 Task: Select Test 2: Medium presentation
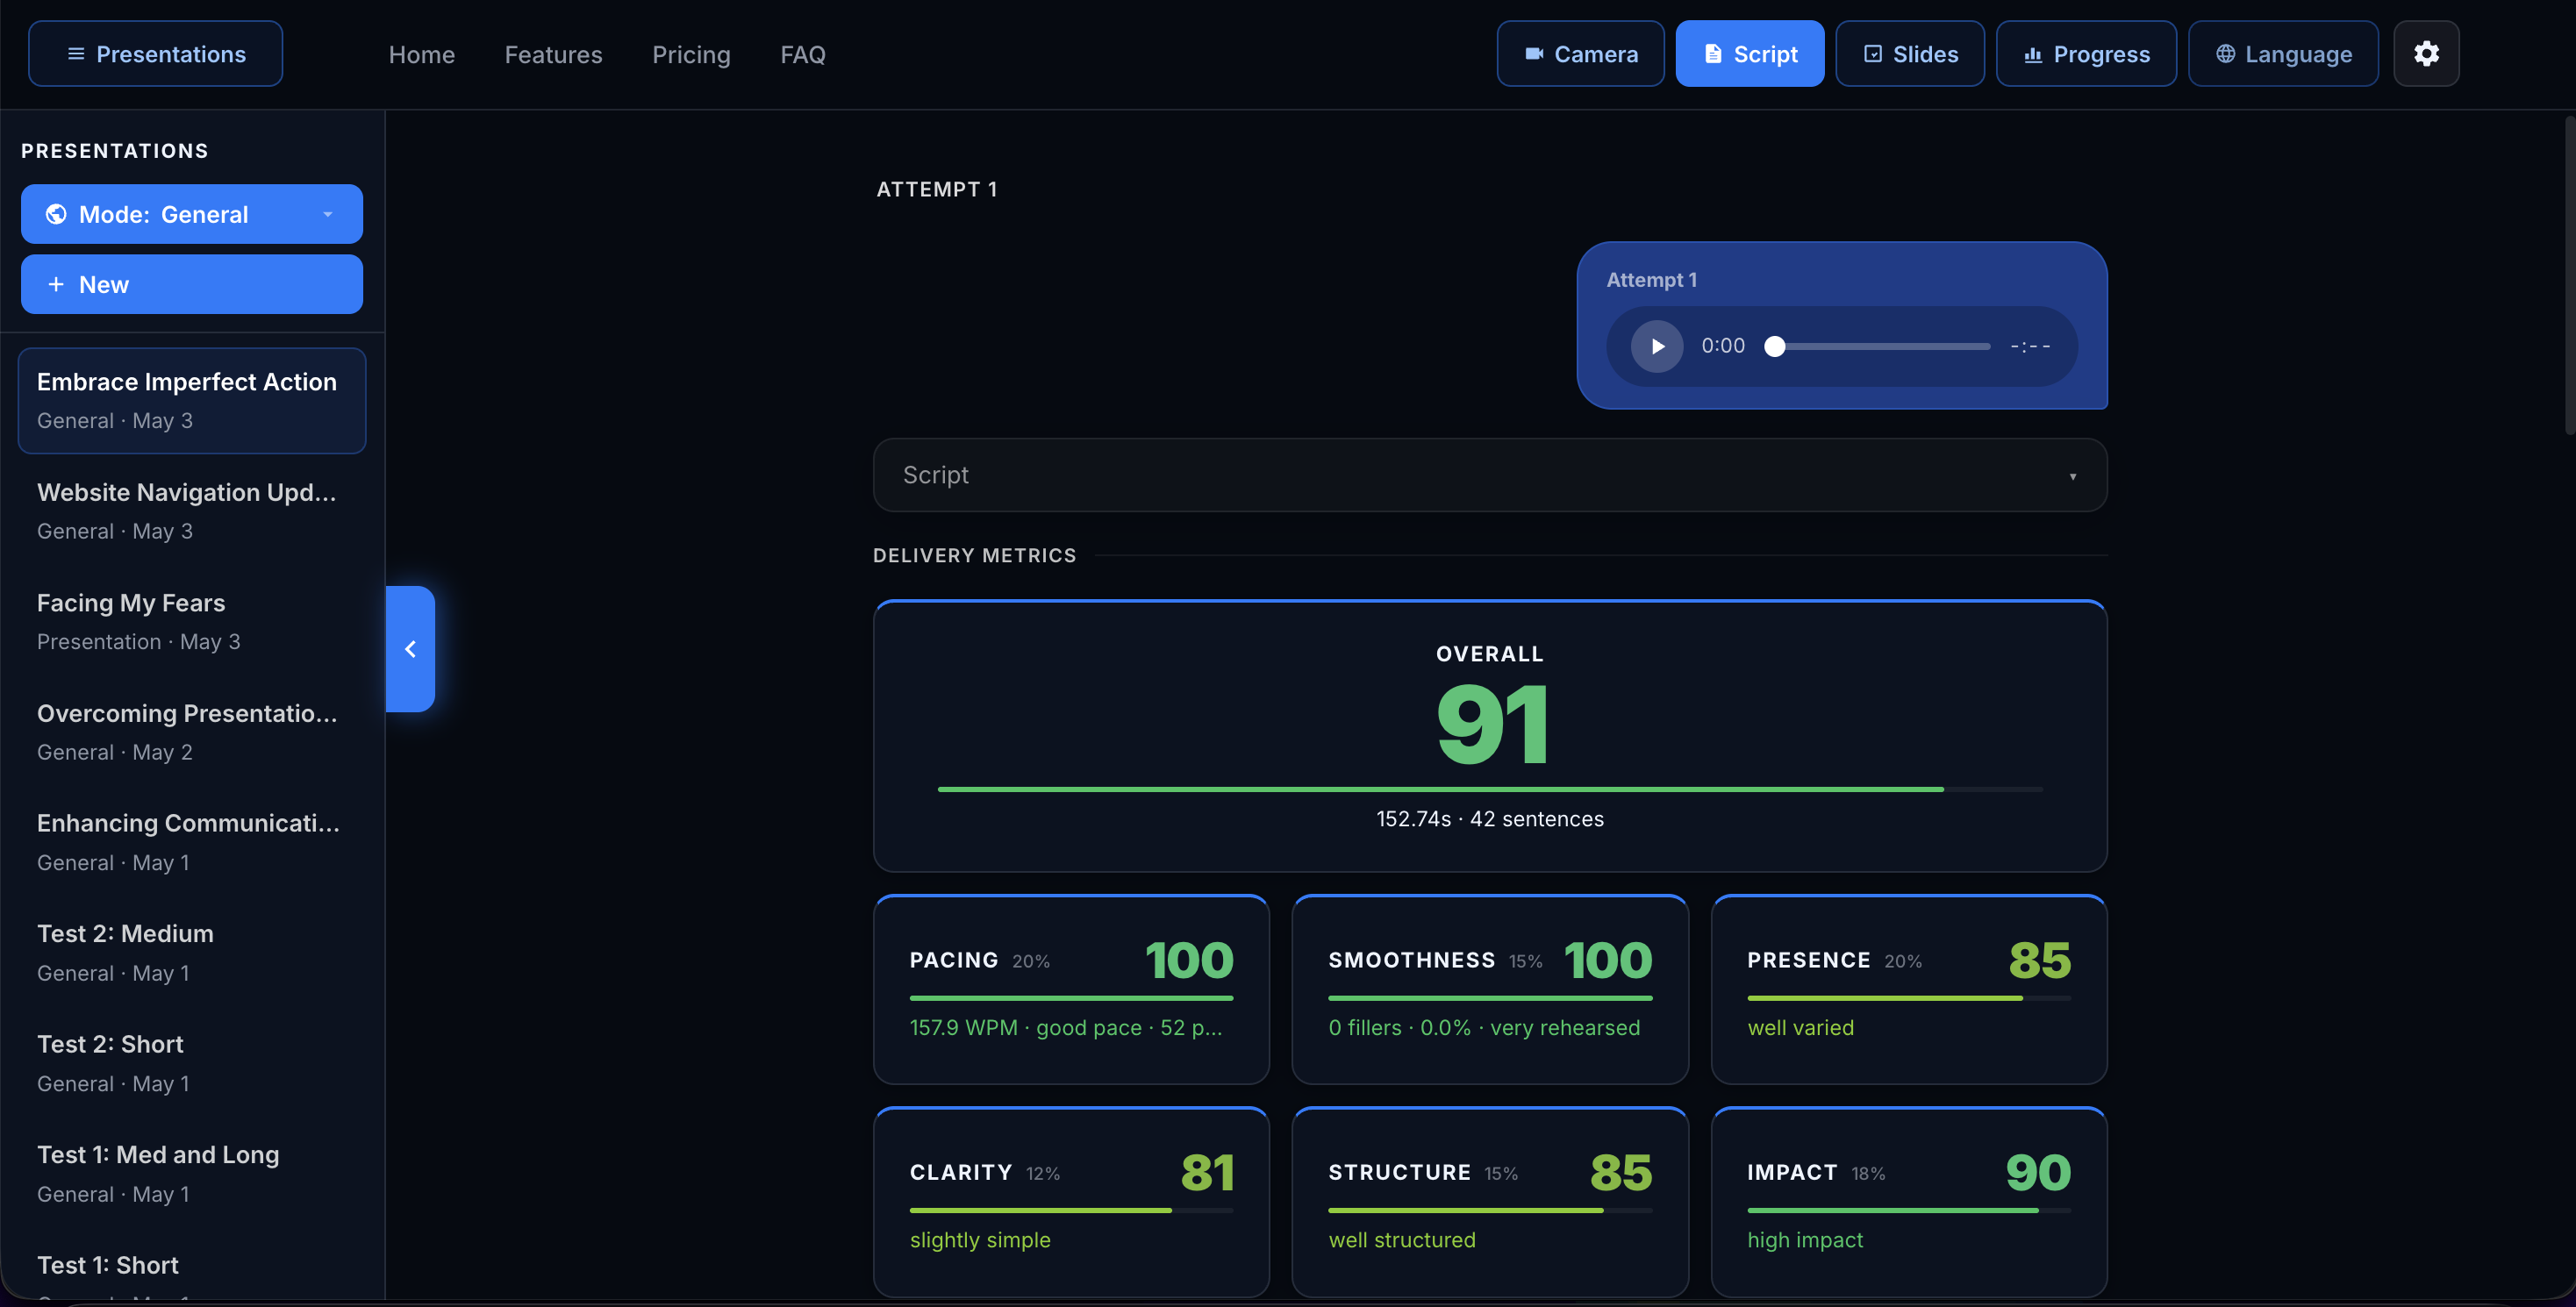click(192, 953)
